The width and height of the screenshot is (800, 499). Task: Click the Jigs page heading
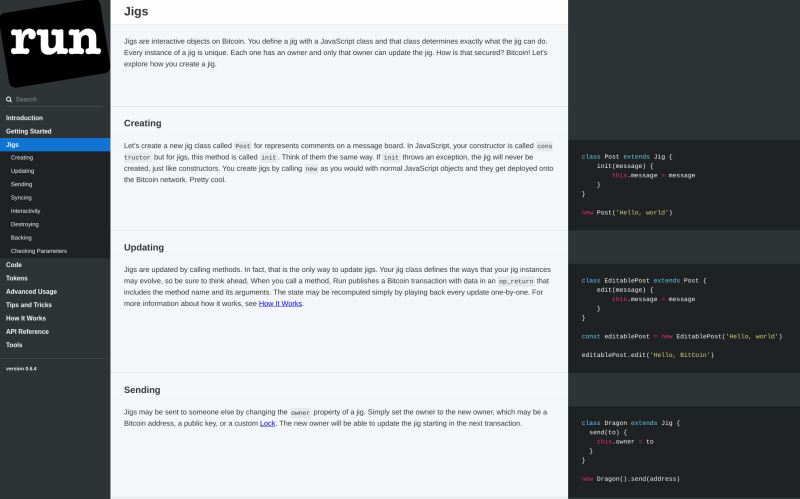tap(136, 11)
